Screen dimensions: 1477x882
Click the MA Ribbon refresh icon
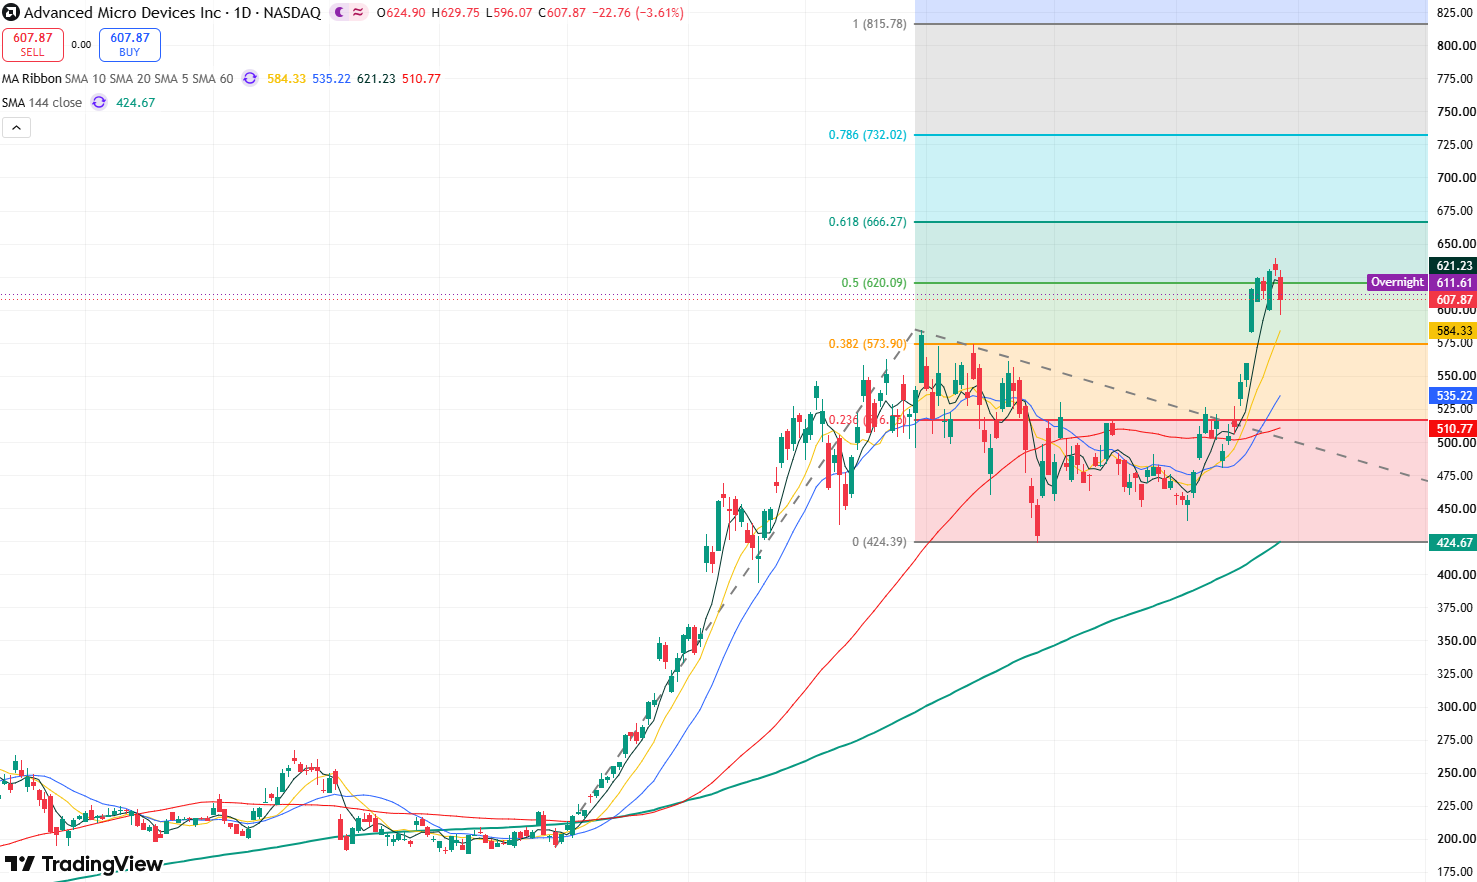pos(250,78)
